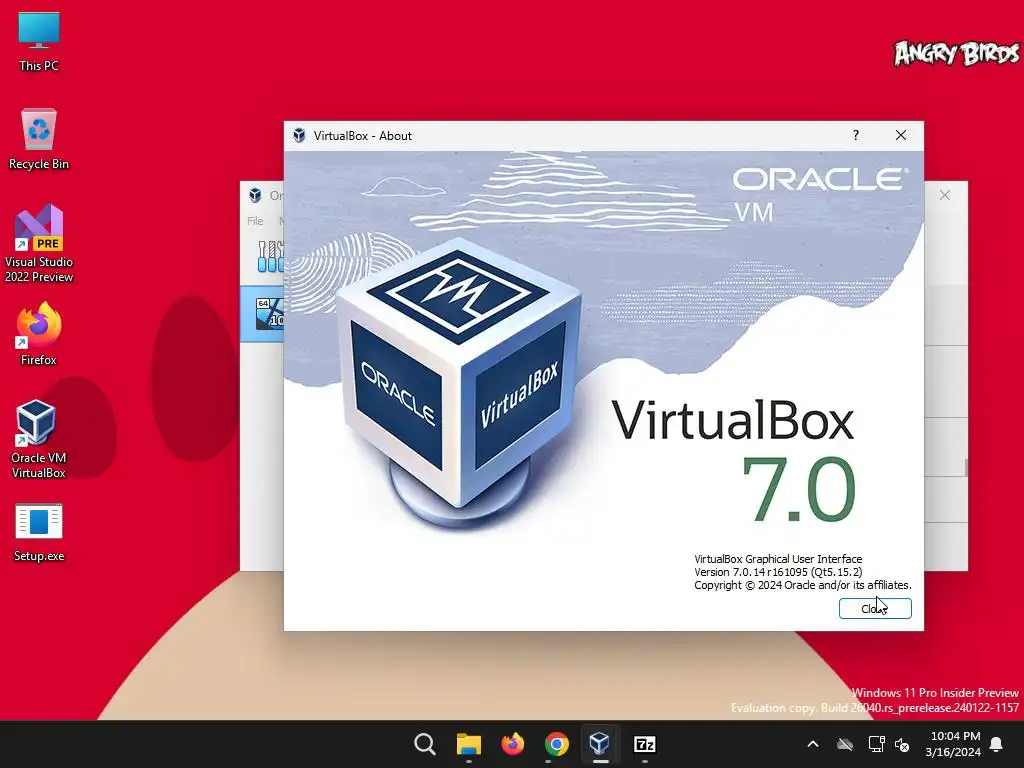The image size is (1024, 768).
Task: Click VirtualBox icon in About title bar
Action: pos(299,135)
